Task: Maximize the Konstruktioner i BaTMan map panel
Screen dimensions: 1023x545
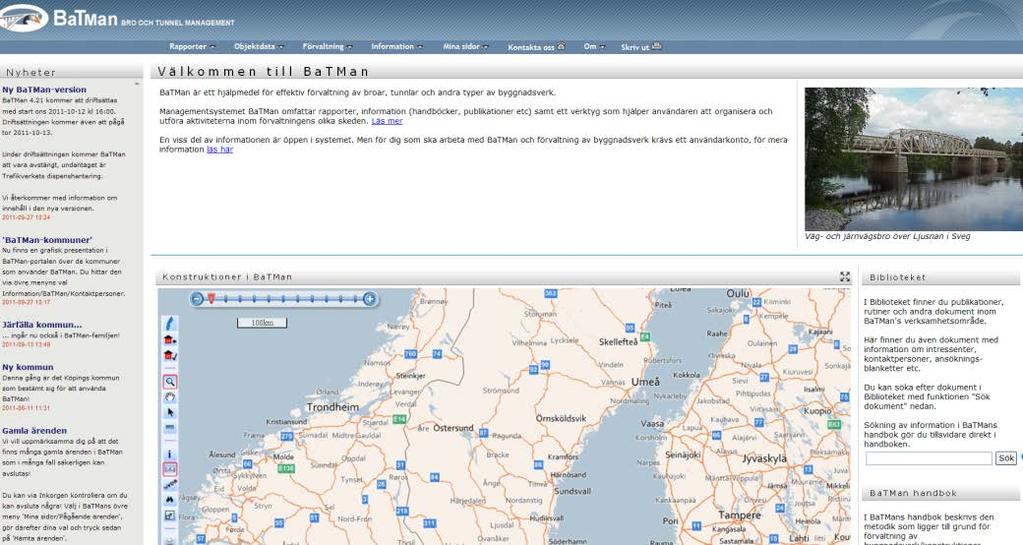Action: click(845, 277)
